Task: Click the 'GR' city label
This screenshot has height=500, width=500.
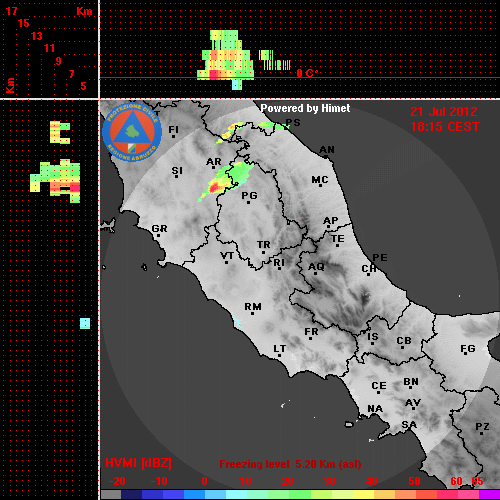Action: click(159, 229)
